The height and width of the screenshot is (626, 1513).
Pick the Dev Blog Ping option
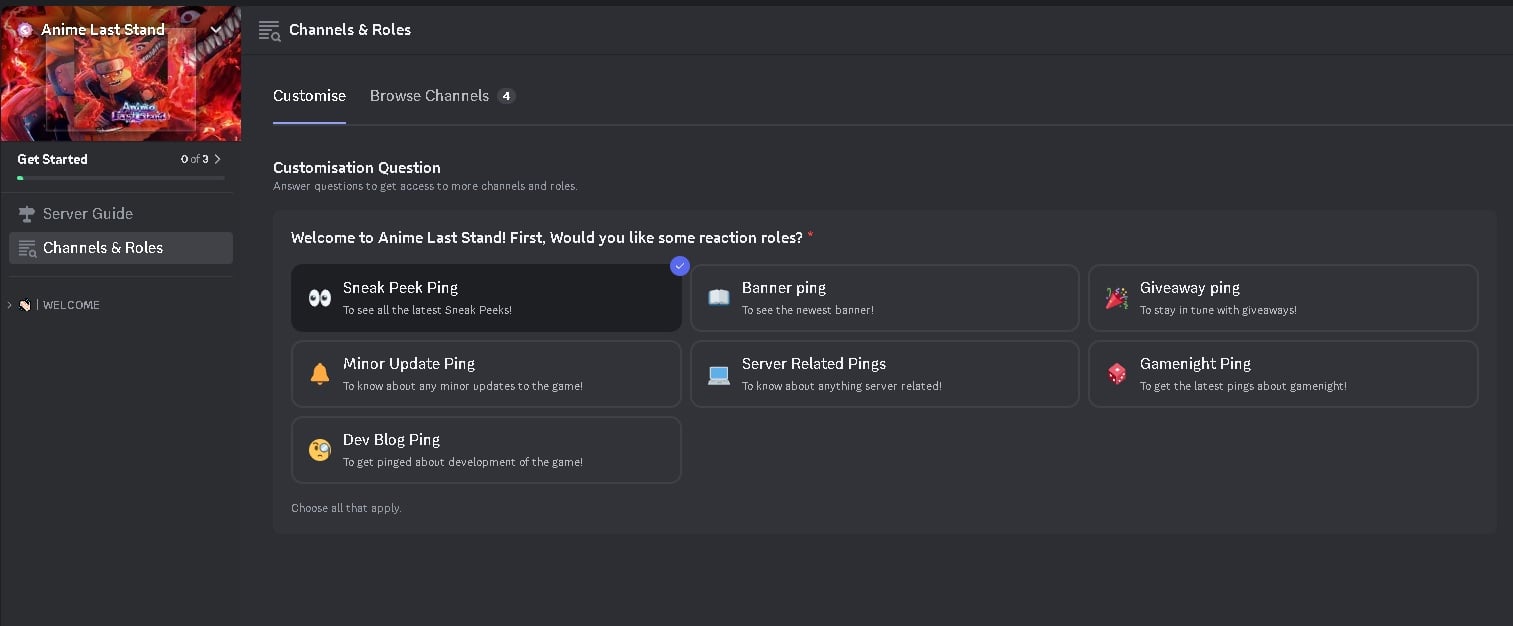click(486, 450)
